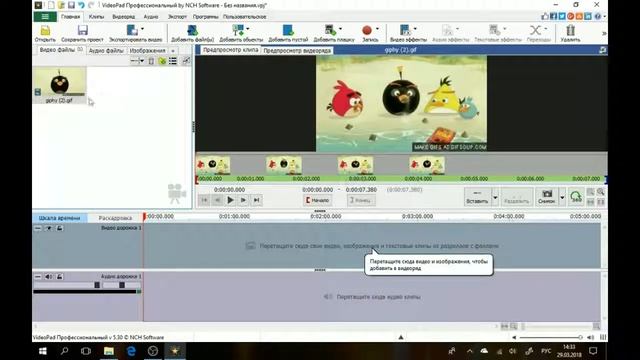Click the Конец end-point button
Screen dimensions: 640x360
click(361, 200)
